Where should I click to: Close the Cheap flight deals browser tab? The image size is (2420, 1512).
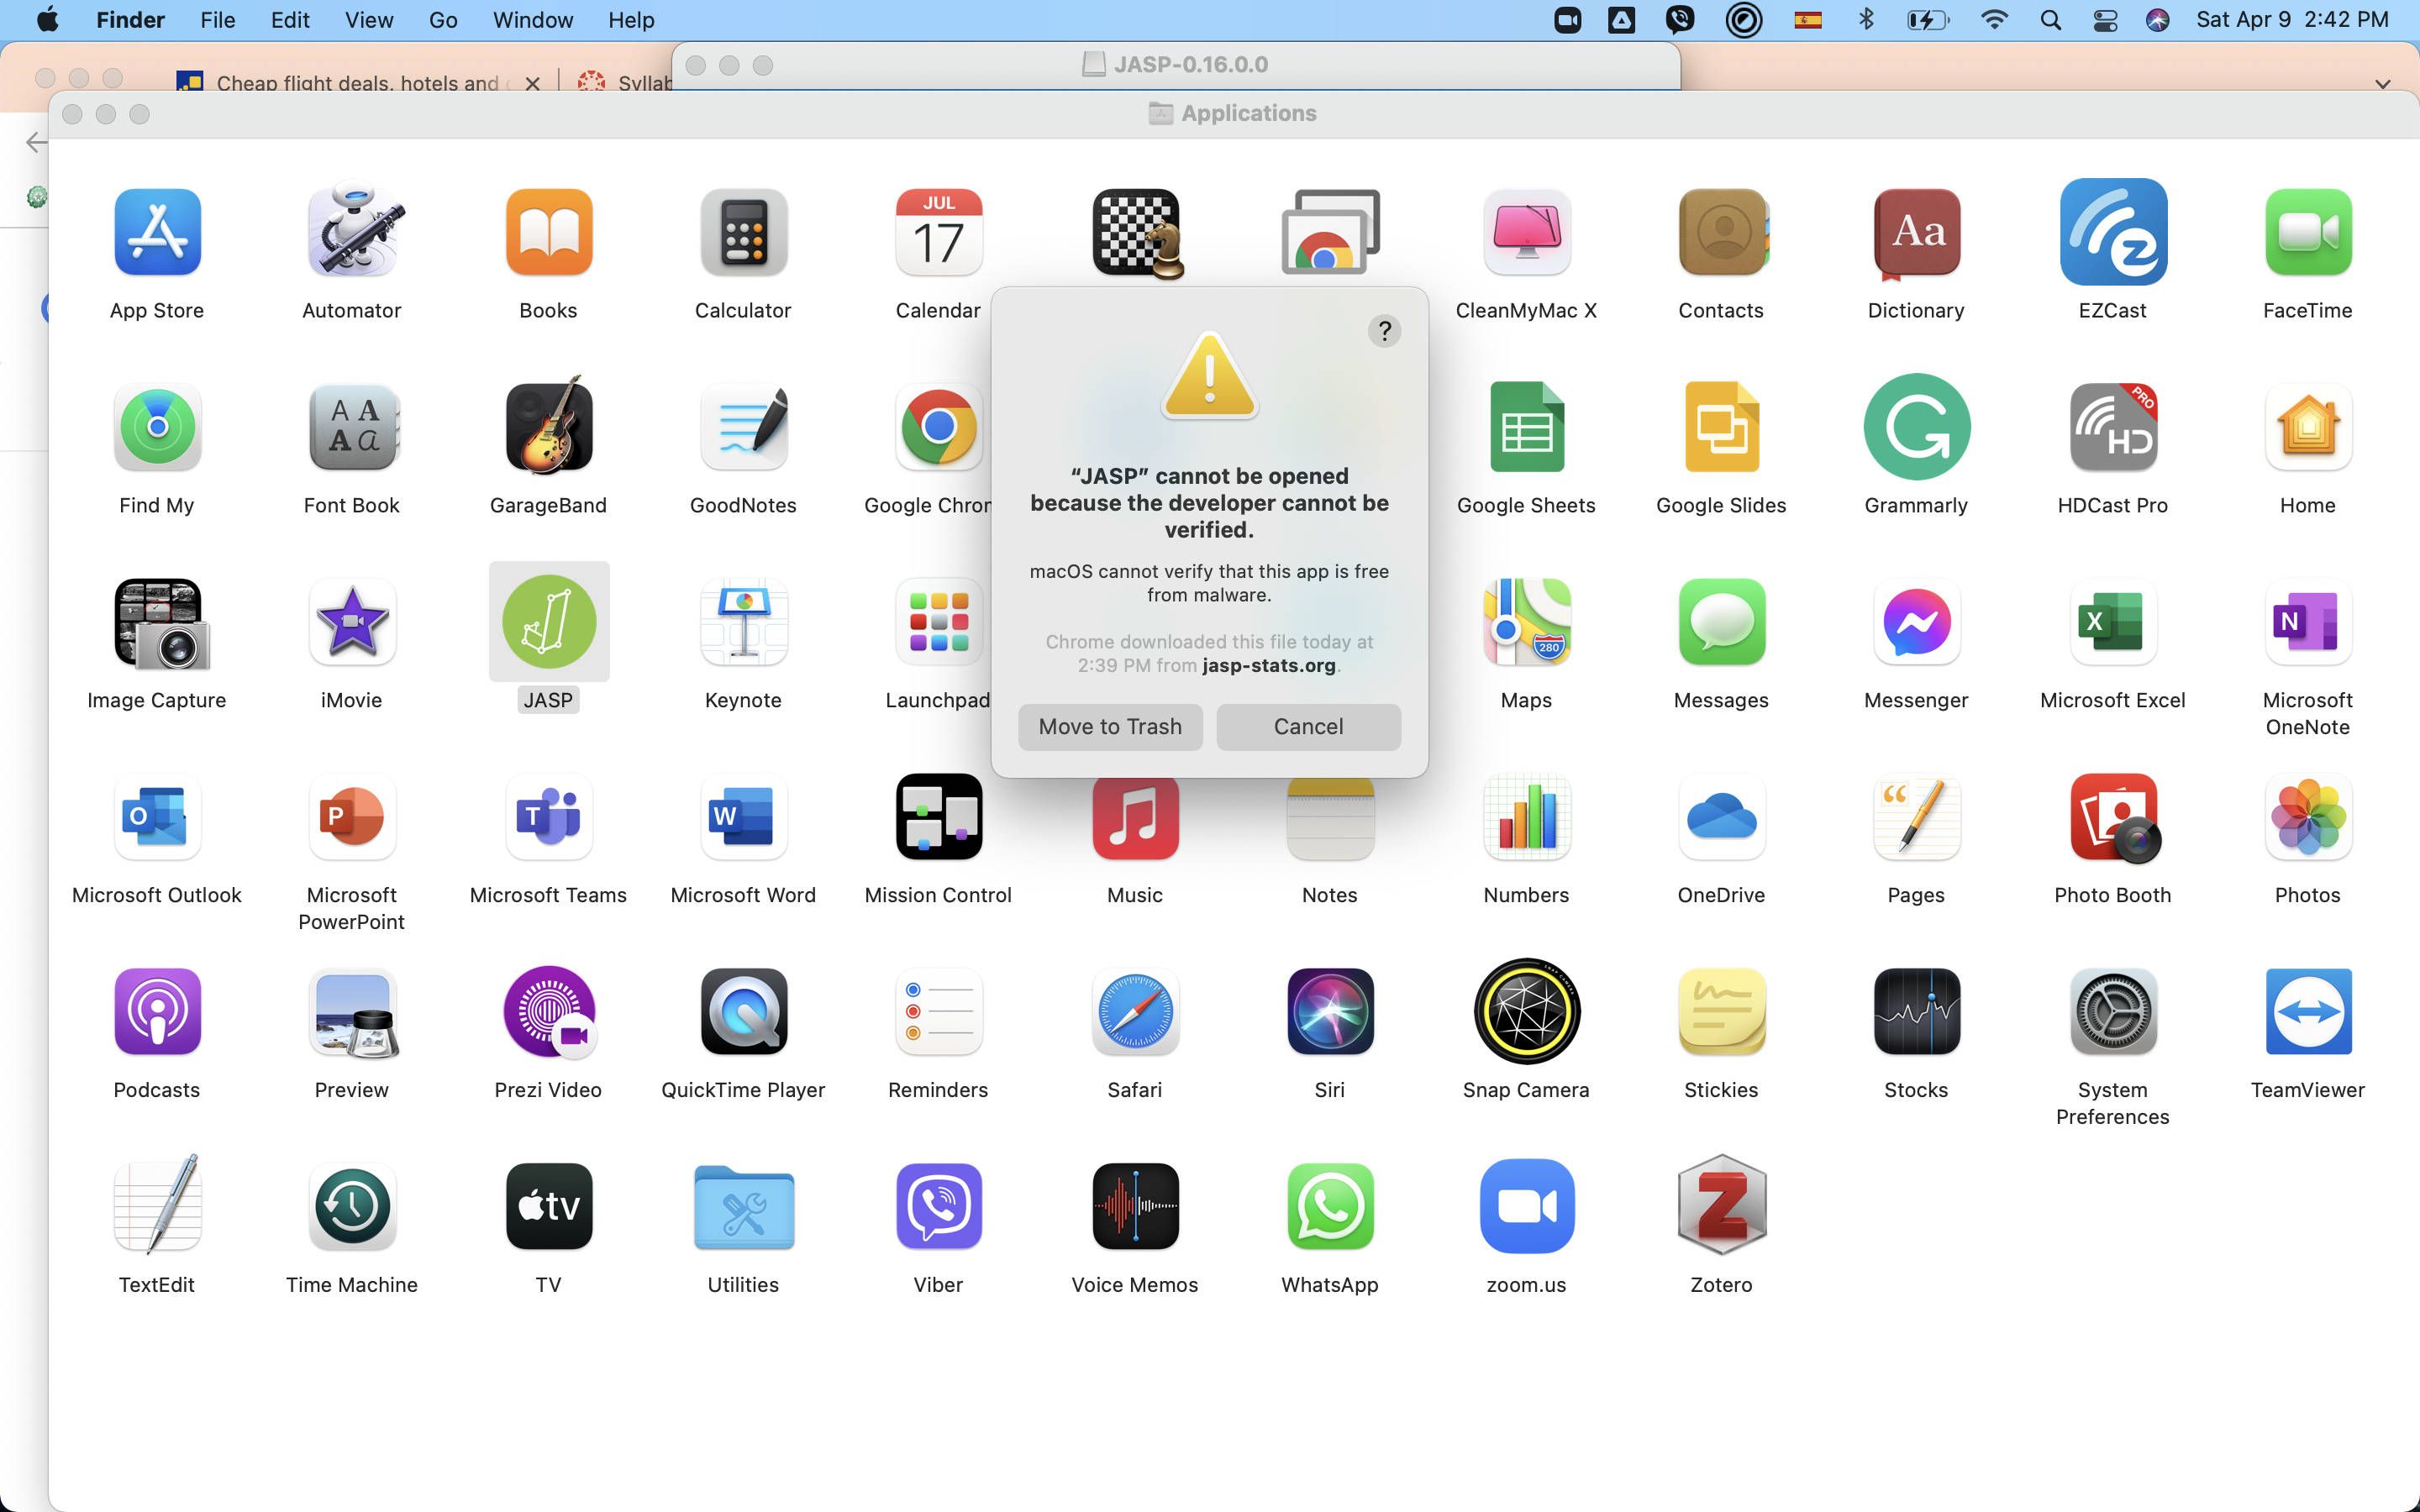click(533, 83)
